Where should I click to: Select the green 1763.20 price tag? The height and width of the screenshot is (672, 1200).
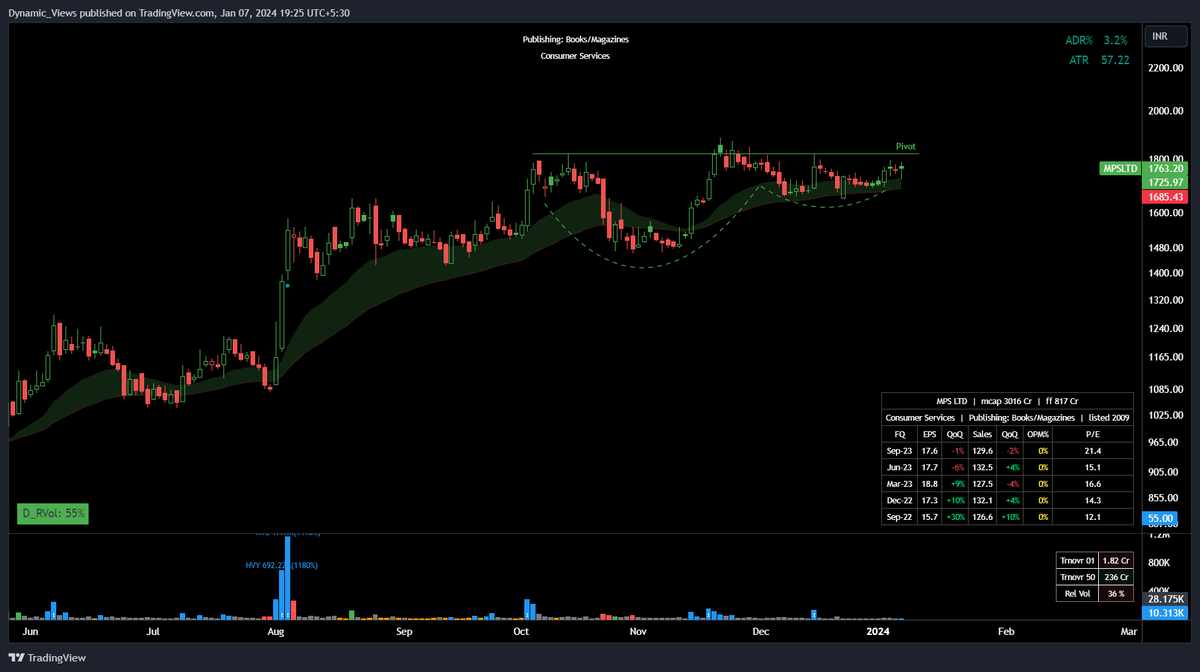(x=1167, y=169)
